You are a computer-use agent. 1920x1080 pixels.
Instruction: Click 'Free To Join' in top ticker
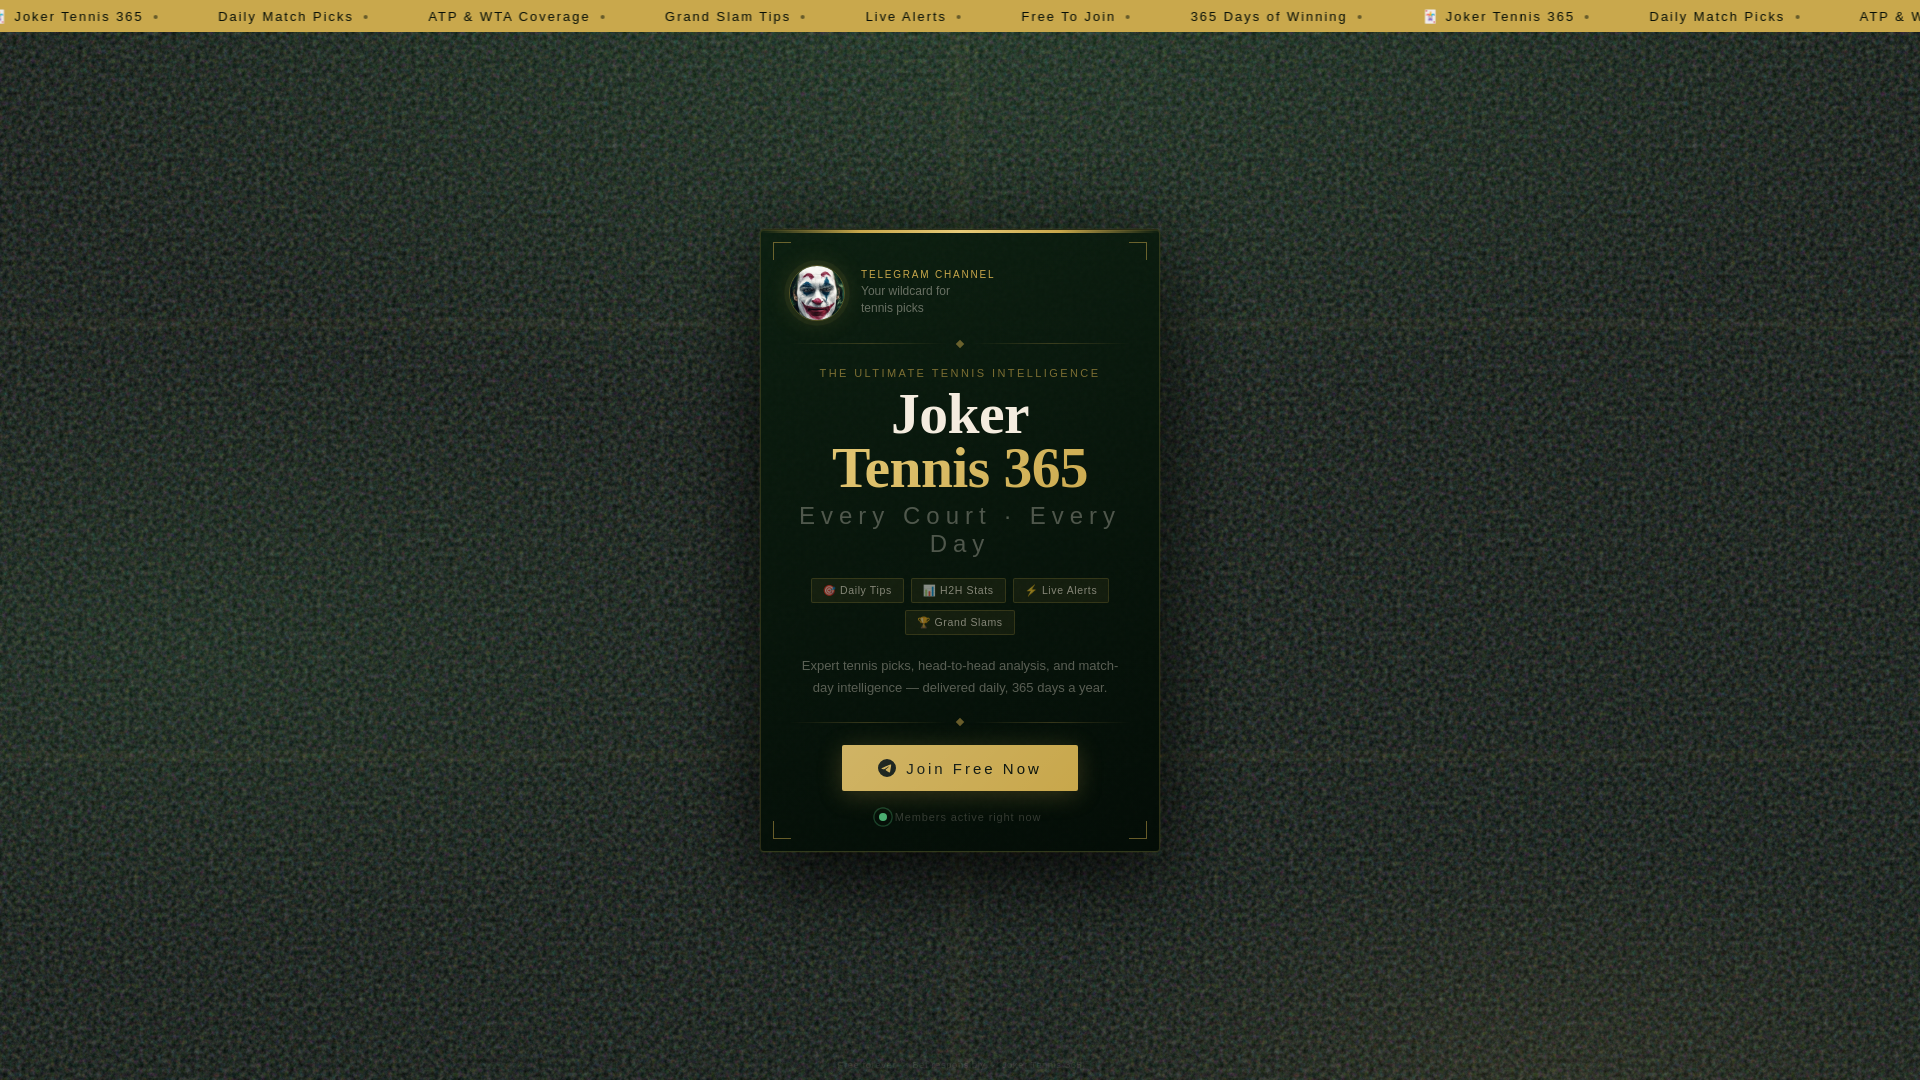point(1067,16)
